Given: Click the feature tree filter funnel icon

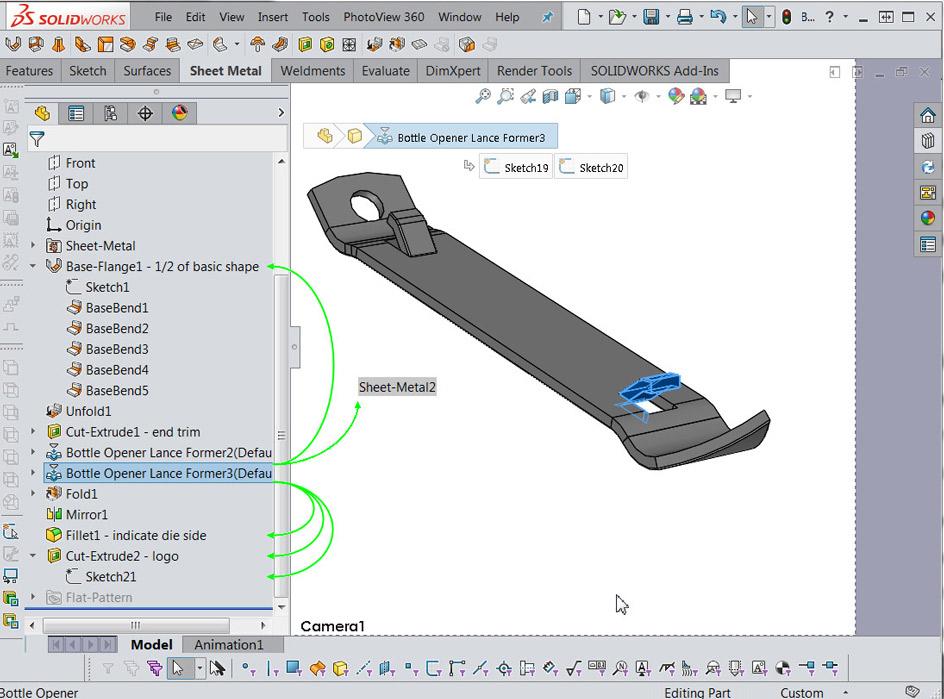Looking at the screenshot, I should tap(37, 139).
